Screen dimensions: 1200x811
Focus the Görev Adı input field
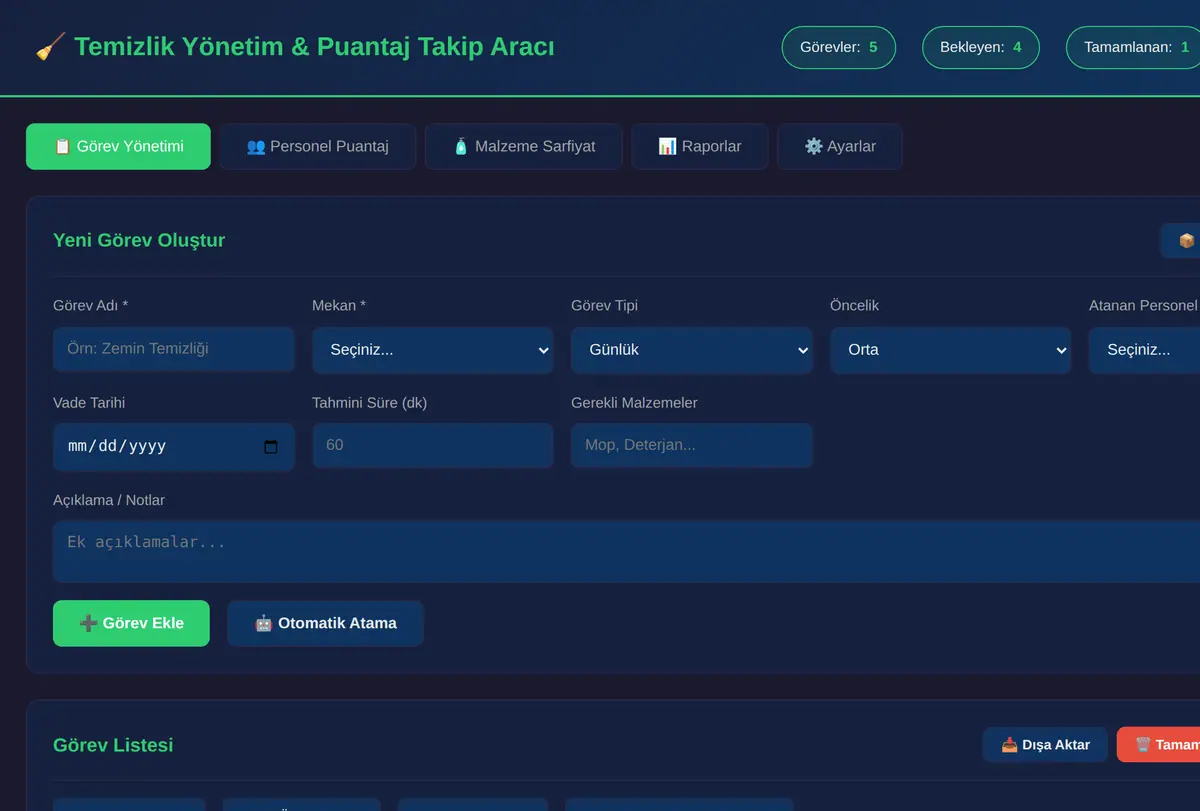click(174, 349)
